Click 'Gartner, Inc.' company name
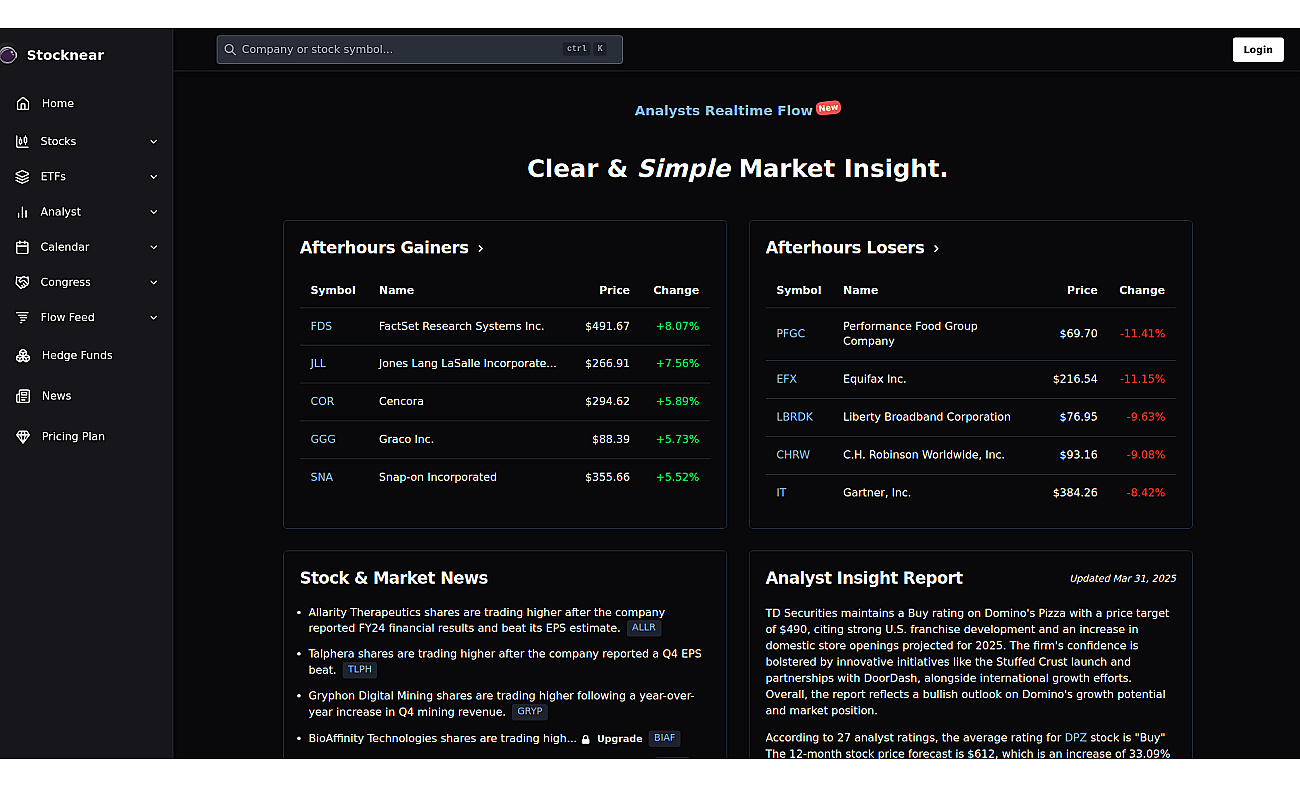 click(x=877, y=493)
